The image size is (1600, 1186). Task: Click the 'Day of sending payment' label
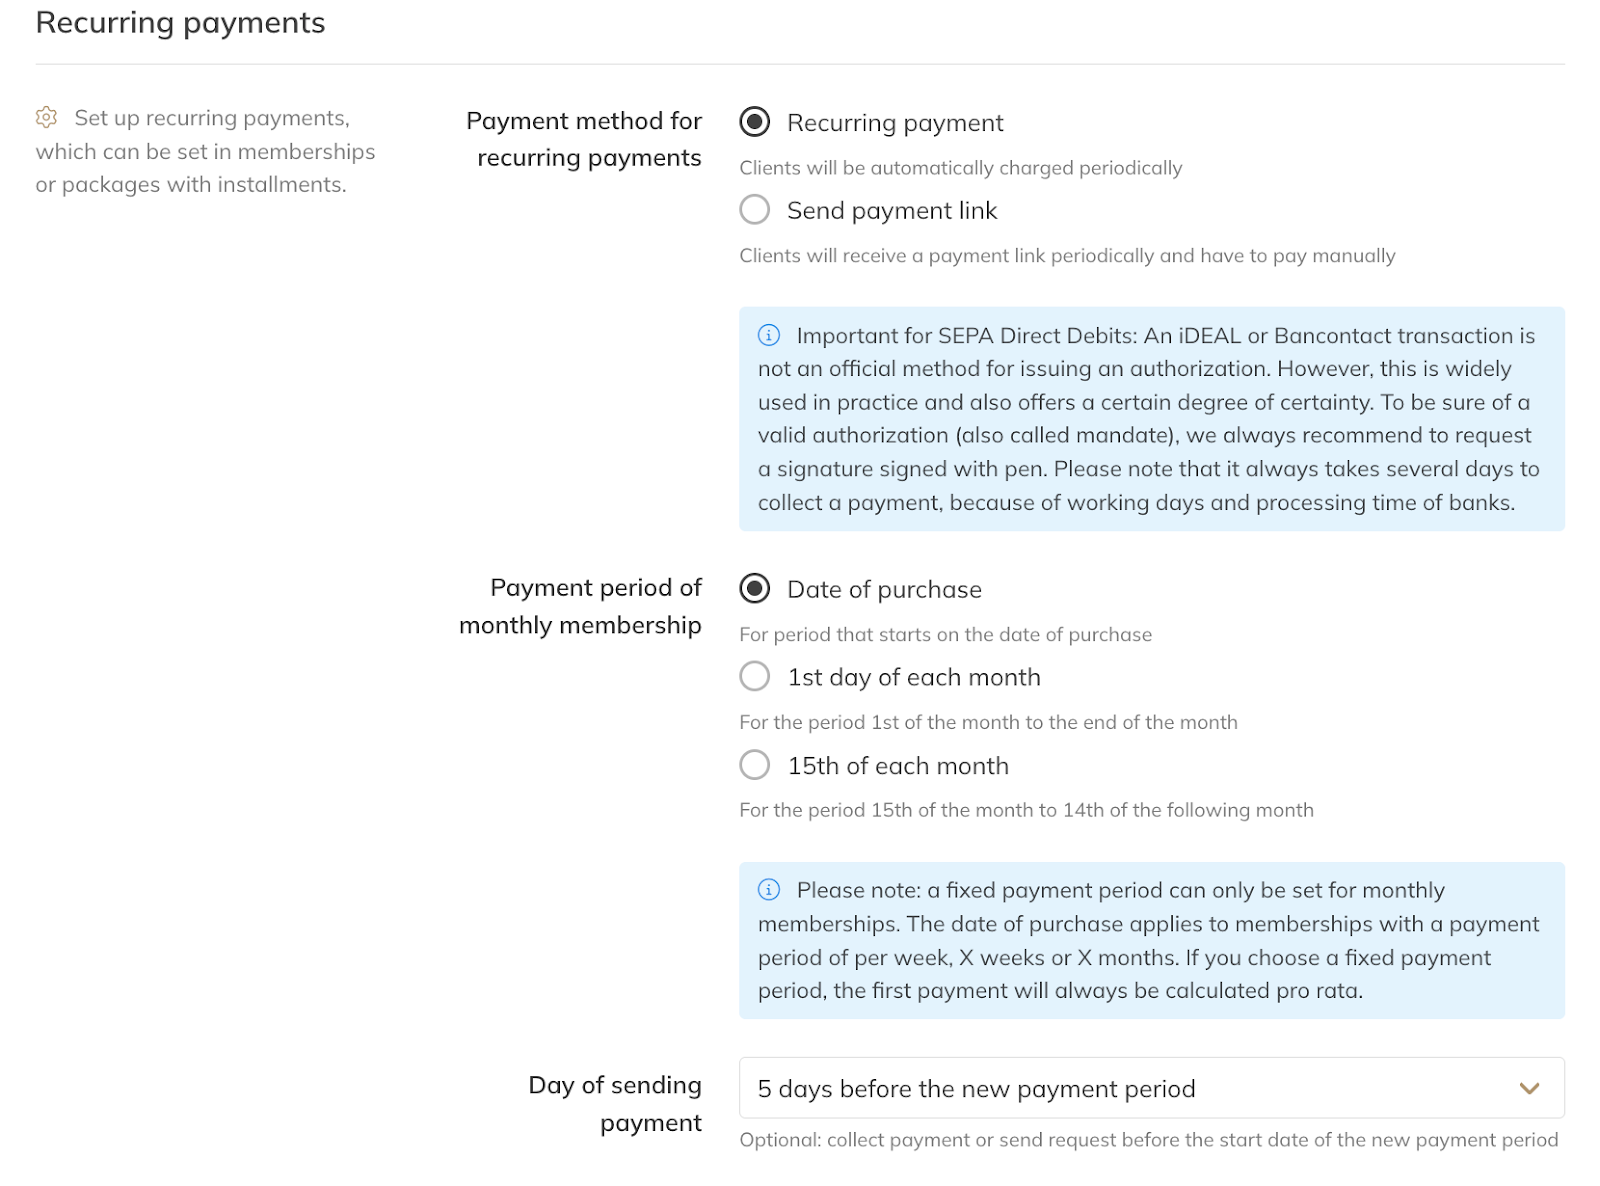pos(615,1104)
